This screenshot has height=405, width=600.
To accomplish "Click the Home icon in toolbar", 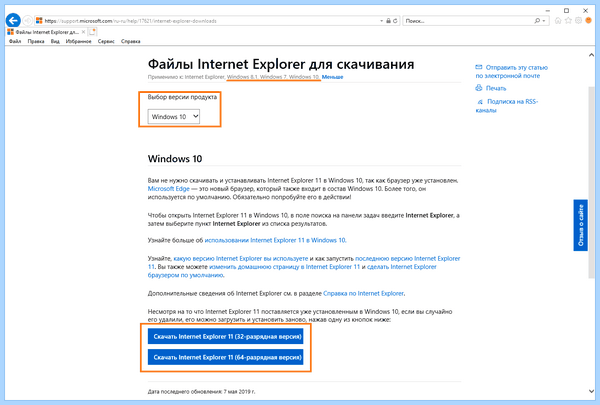I will pyautogui.click(x=558, y=21).
